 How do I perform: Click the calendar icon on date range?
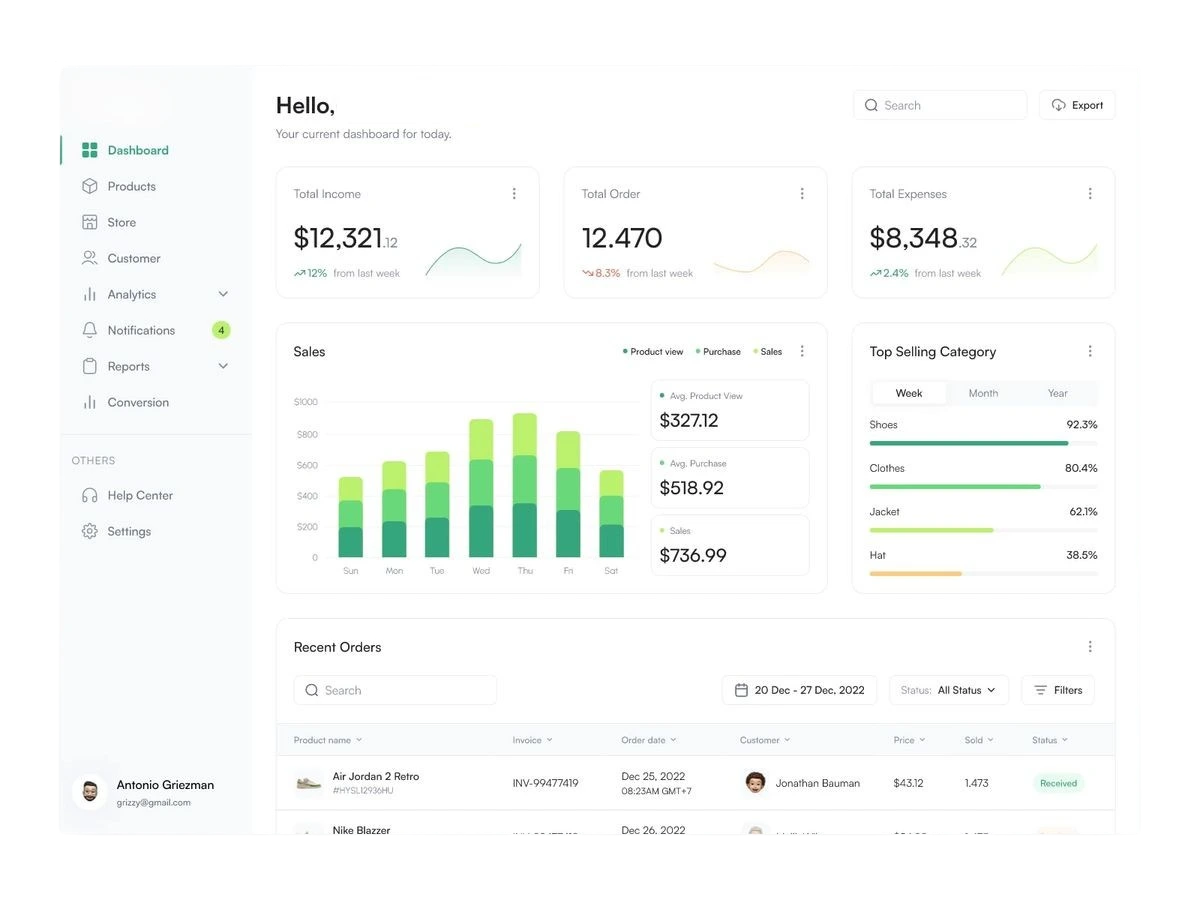(x=741, y=689)
